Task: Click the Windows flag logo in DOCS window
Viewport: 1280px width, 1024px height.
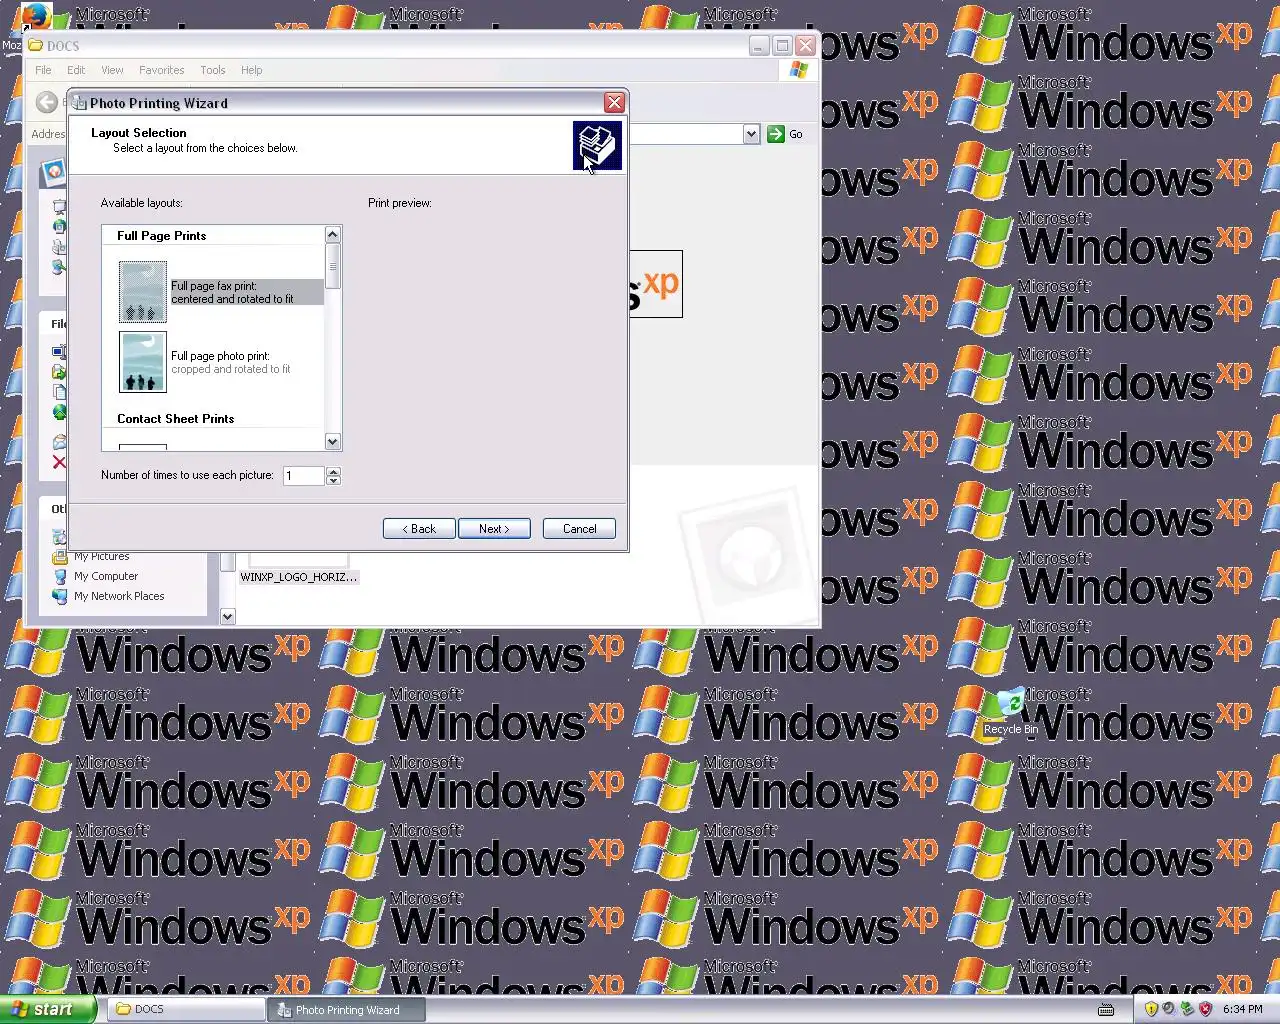Action: pyautogui.click(x=798, y=70)
